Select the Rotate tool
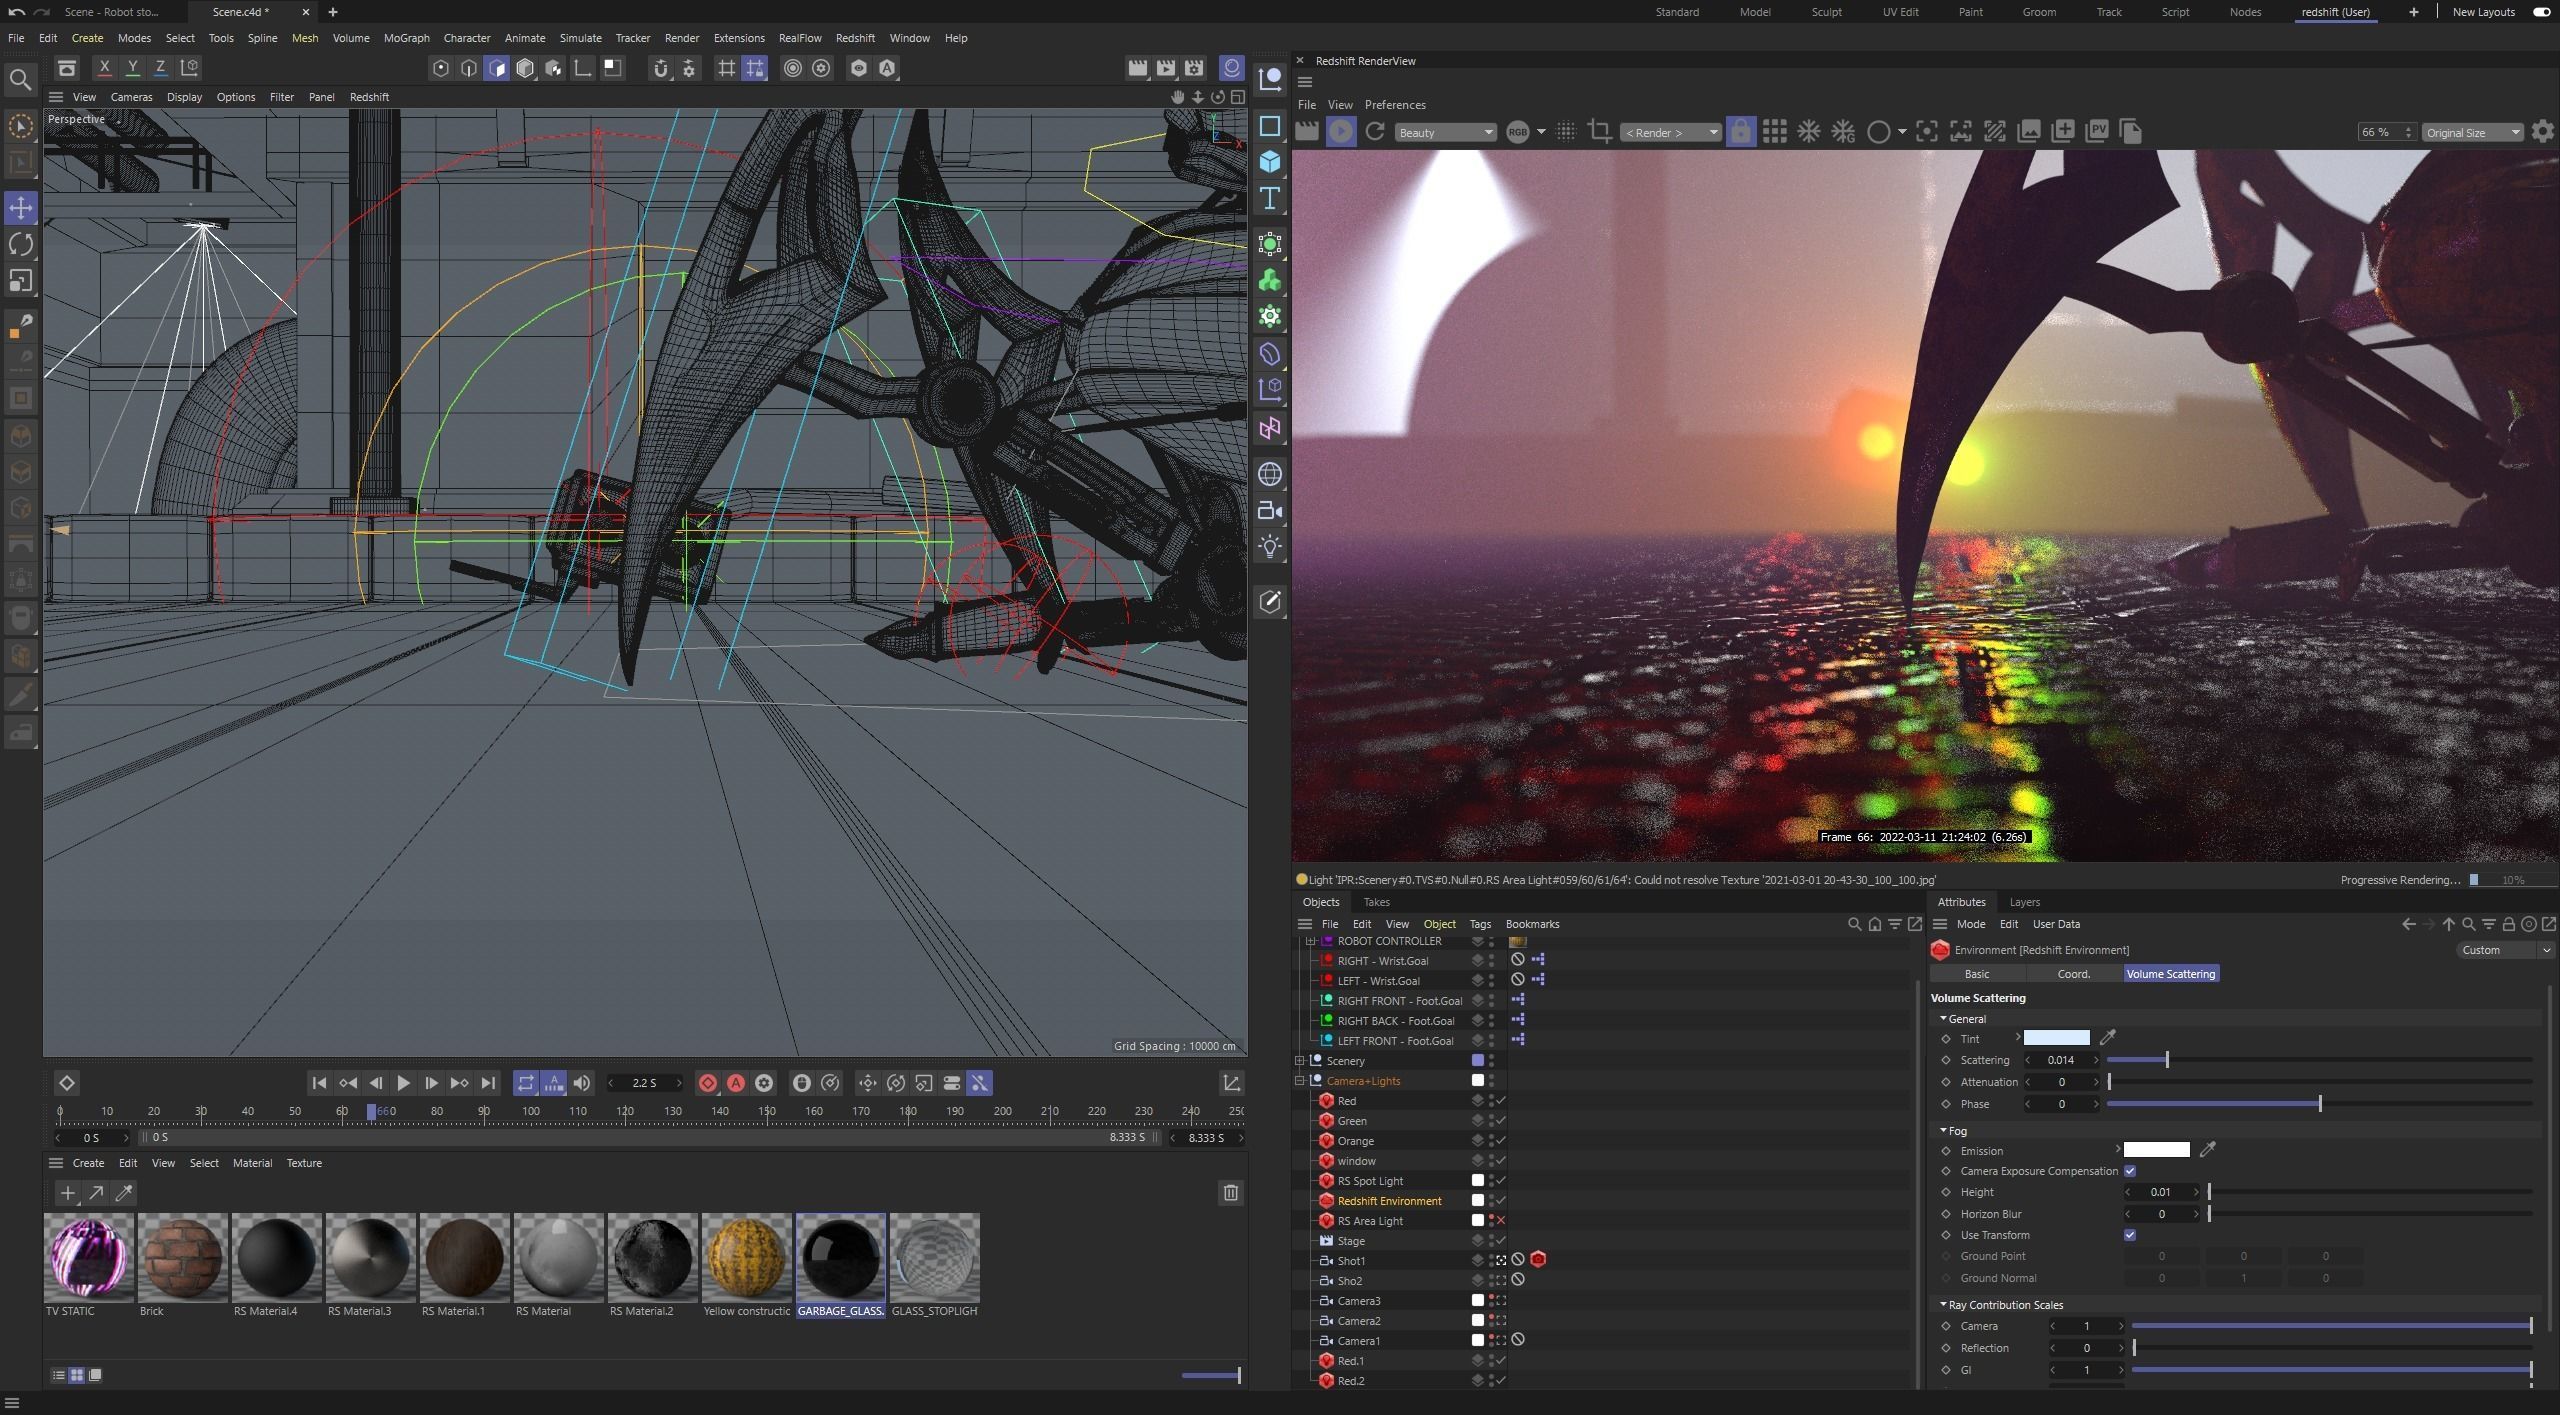 [x=21, y=245]
